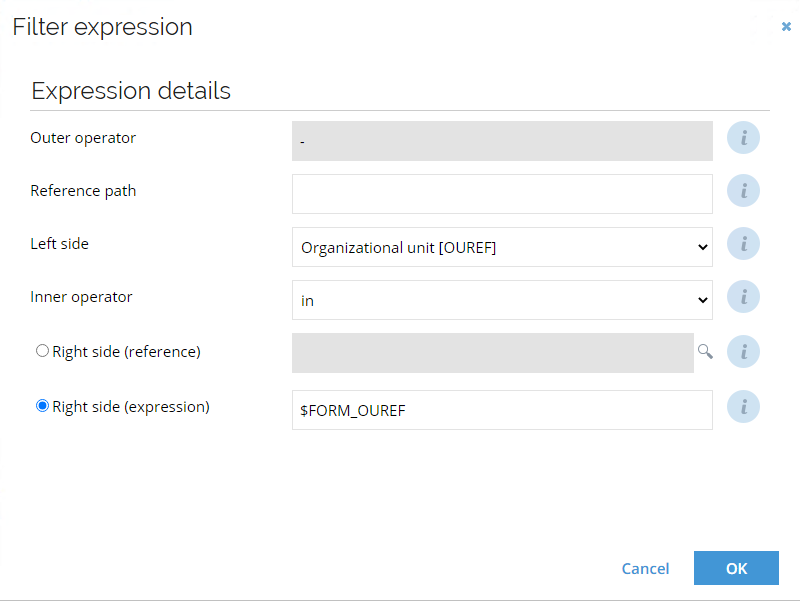Open the Left side info tooltip icon

(743, 244)
